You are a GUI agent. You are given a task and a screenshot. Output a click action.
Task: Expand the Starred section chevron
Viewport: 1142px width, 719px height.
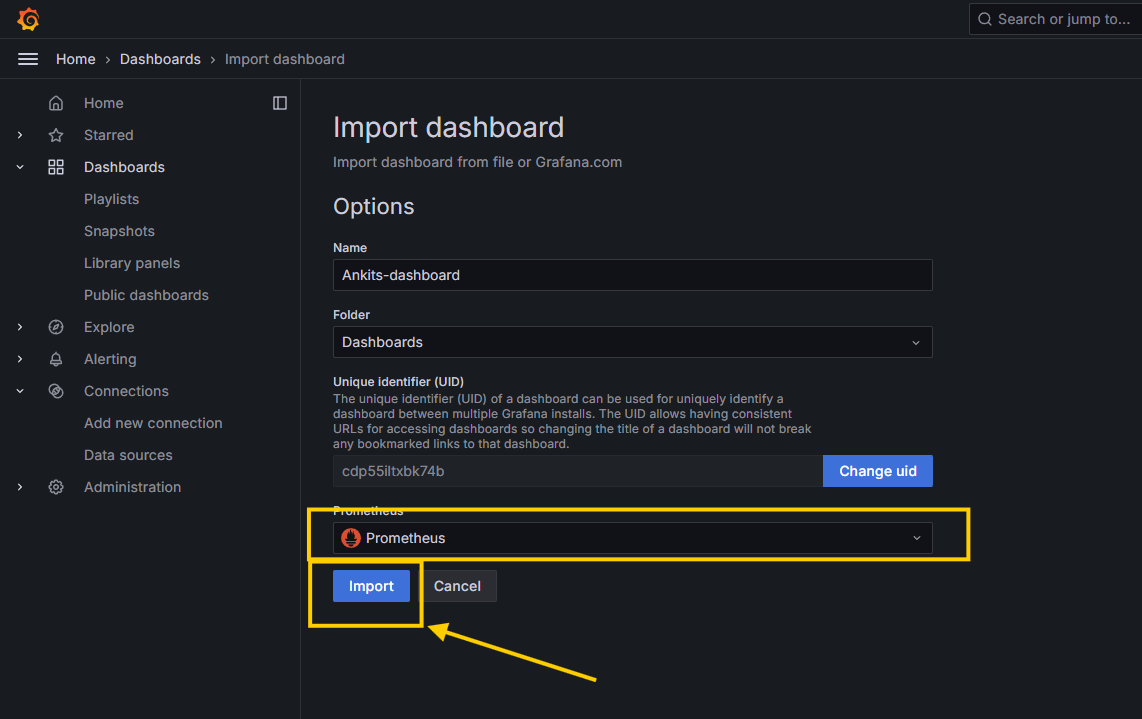click(x=20, y=135)
